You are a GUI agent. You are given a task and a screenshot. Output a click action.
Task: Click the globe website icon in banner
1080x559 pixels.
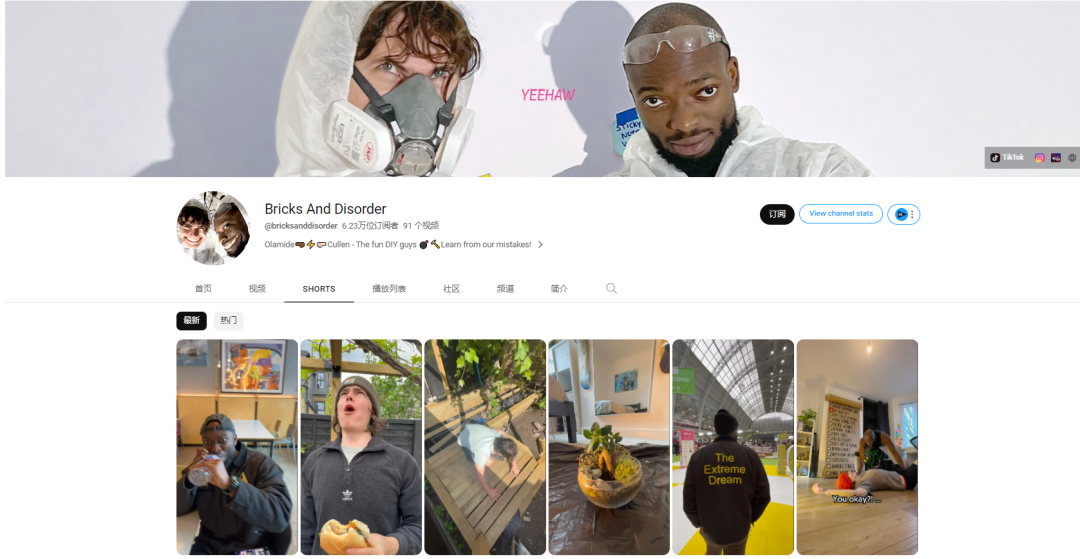pyautogui.click(x=1072, y=158)
